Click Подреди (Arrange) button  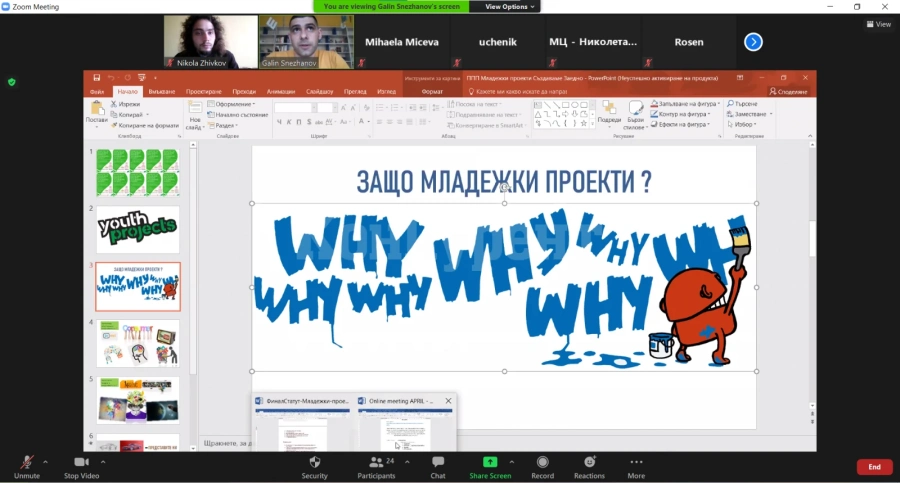[609, 113]
